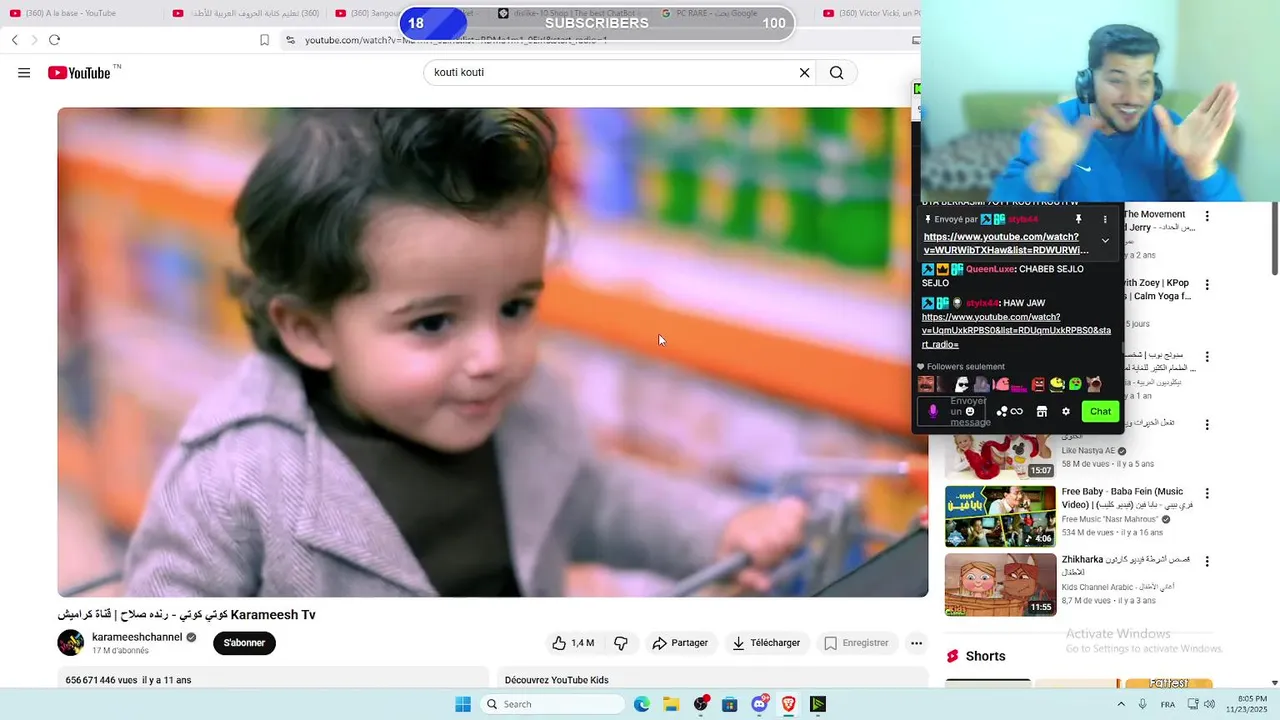Viewport: 1280px width, 720px height.
Task: Open pinned chat message options menu
Action: point(1105,219)
